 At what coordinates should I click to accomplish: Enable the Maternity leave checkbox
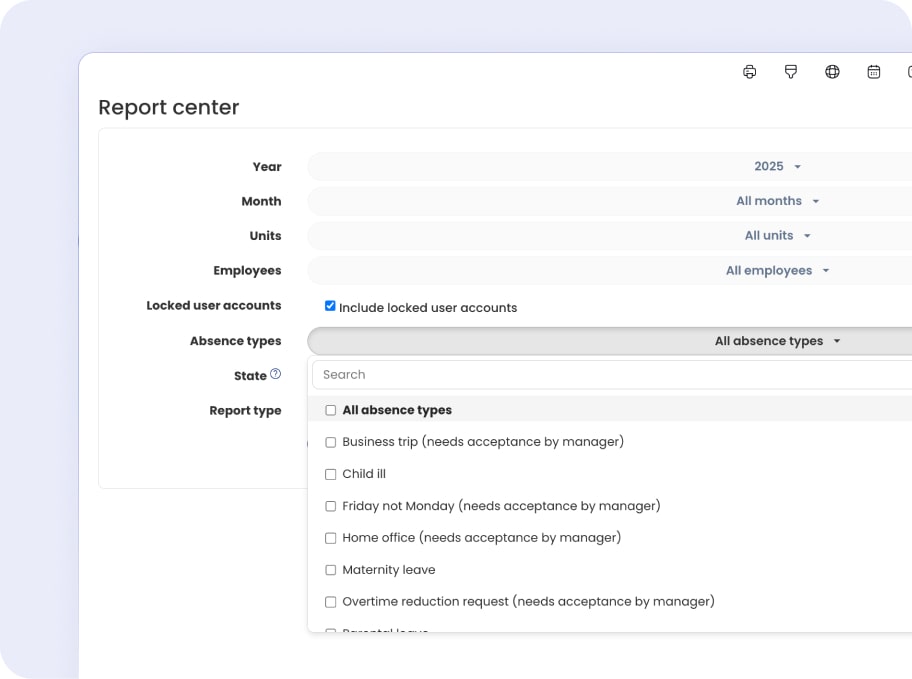(331, 570)
